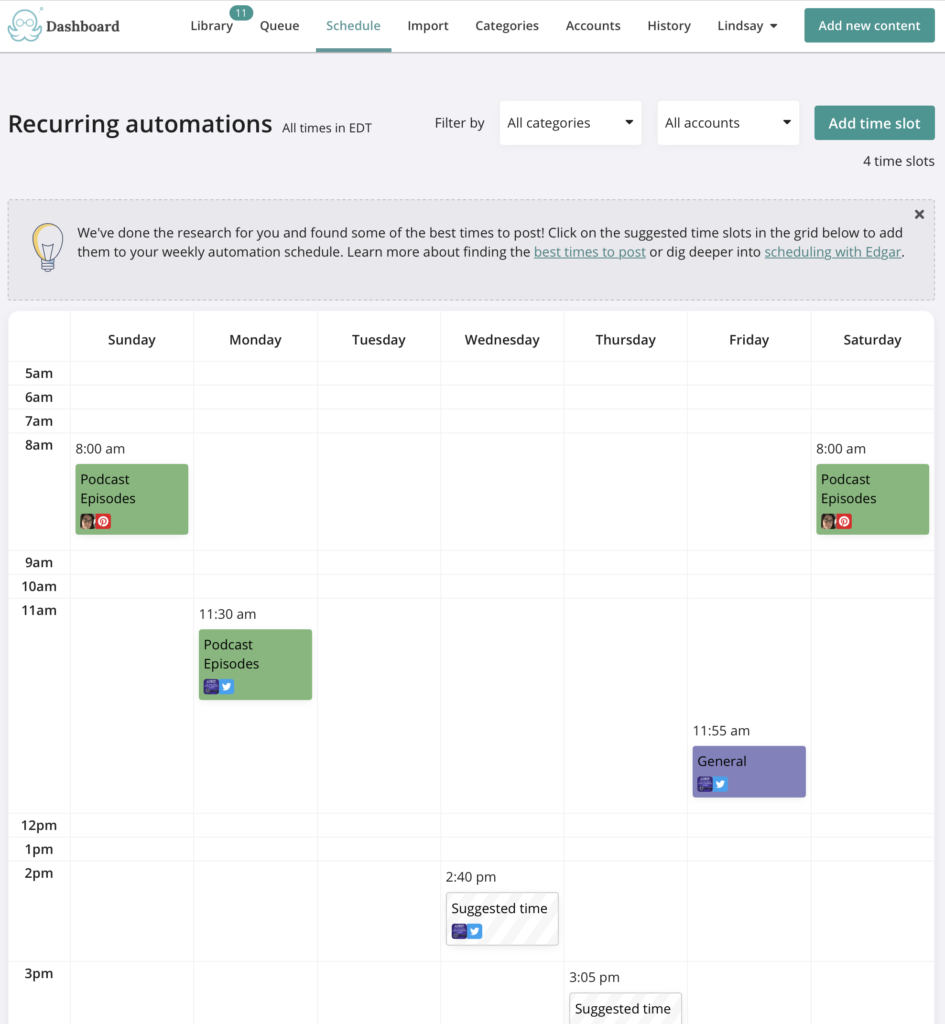Click the Twitter icon on Monday's Podcast Episodes
945x1024 pixels.
coord(227,686)
